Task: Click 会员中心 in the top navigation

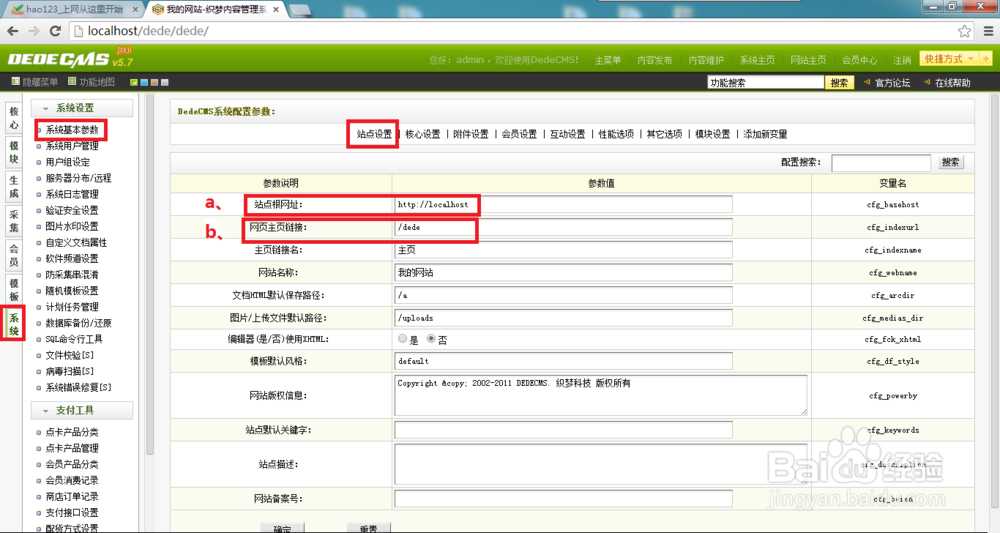Action: click(859, 60)
